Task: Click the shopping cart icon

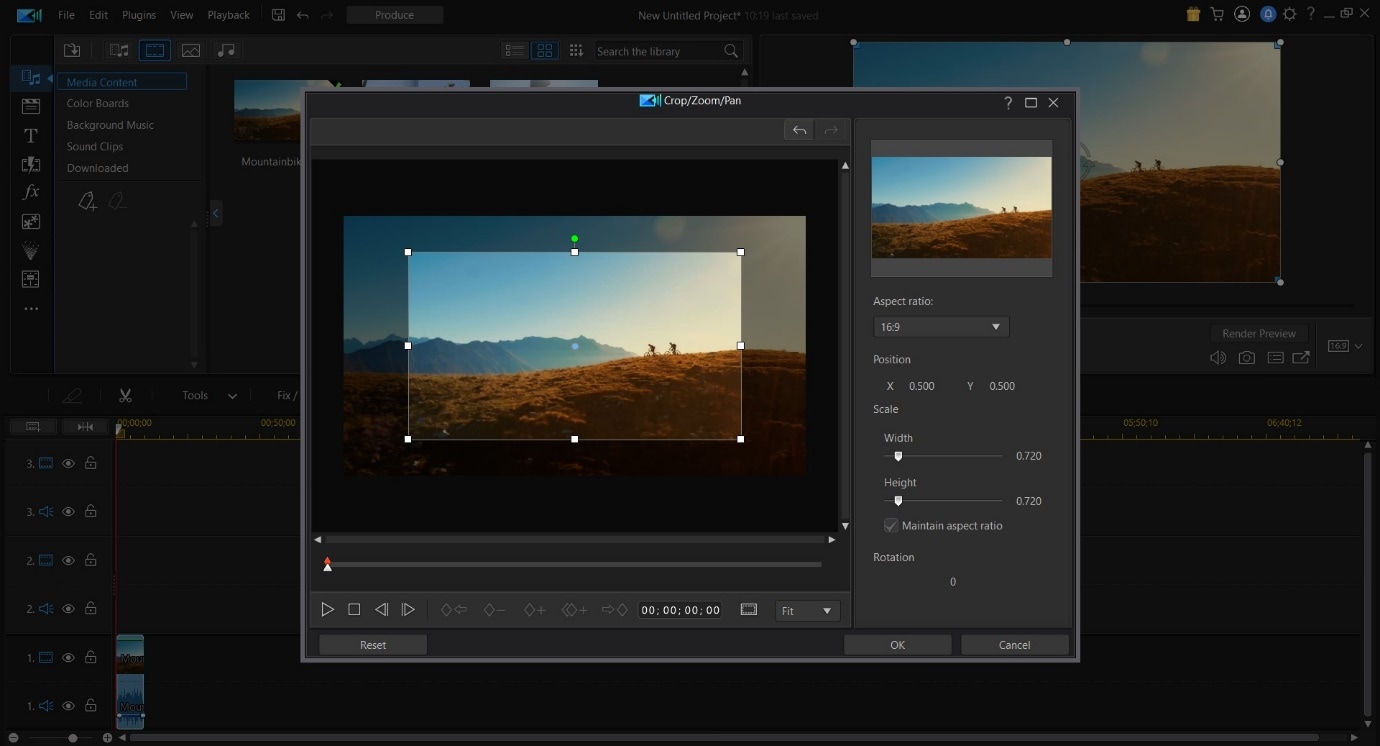Action: pyautogui.click(x=1217, y=15)
